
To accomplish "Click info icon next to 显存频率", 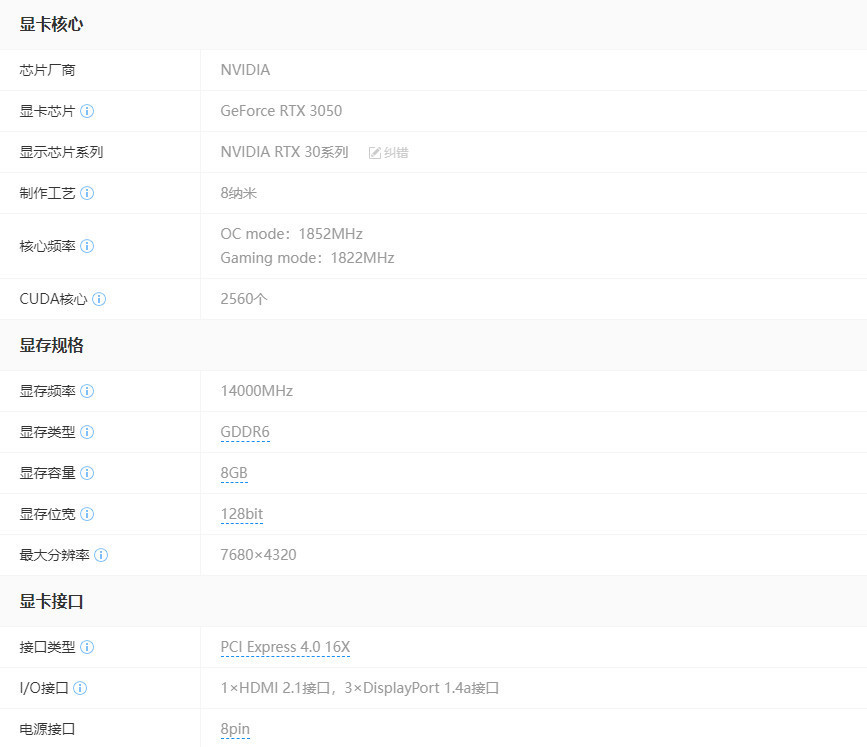I will pos(87,391).
